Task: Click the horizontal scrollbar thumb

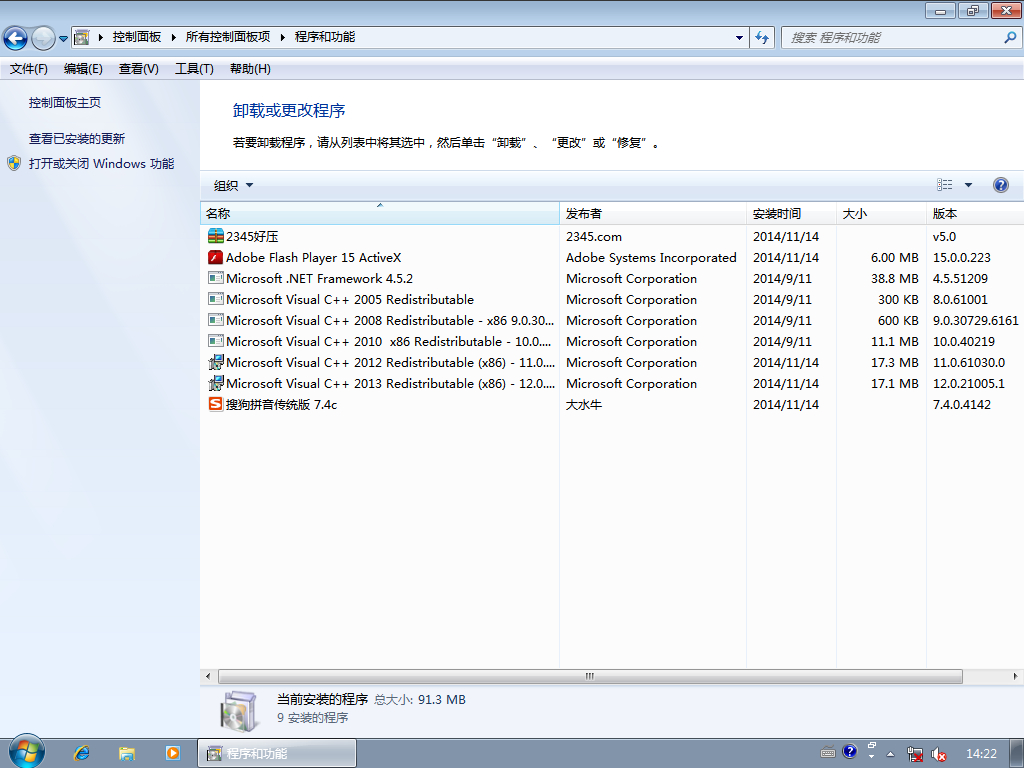Action: [x=590, y=677]
